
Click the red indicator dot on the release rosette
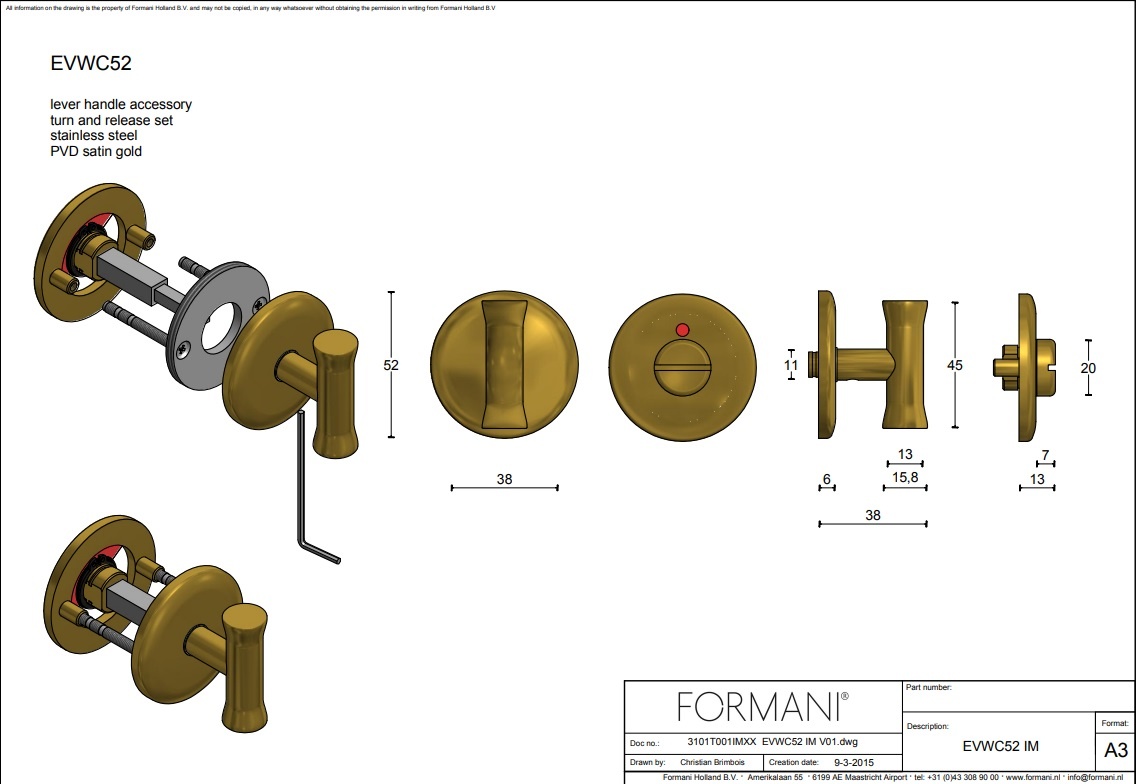[682, 328]
